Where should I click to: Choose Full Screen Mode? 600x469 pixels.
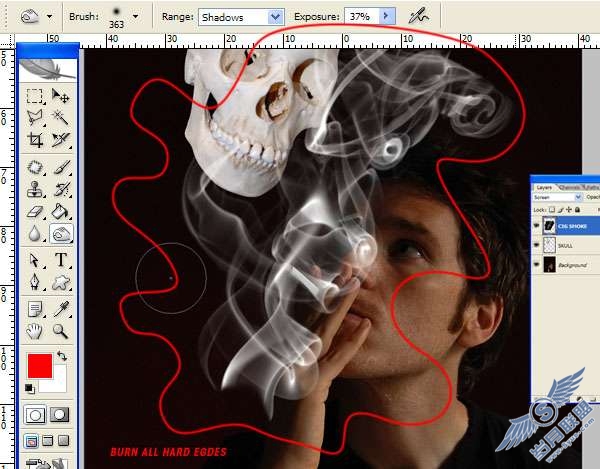click(63, 441)
